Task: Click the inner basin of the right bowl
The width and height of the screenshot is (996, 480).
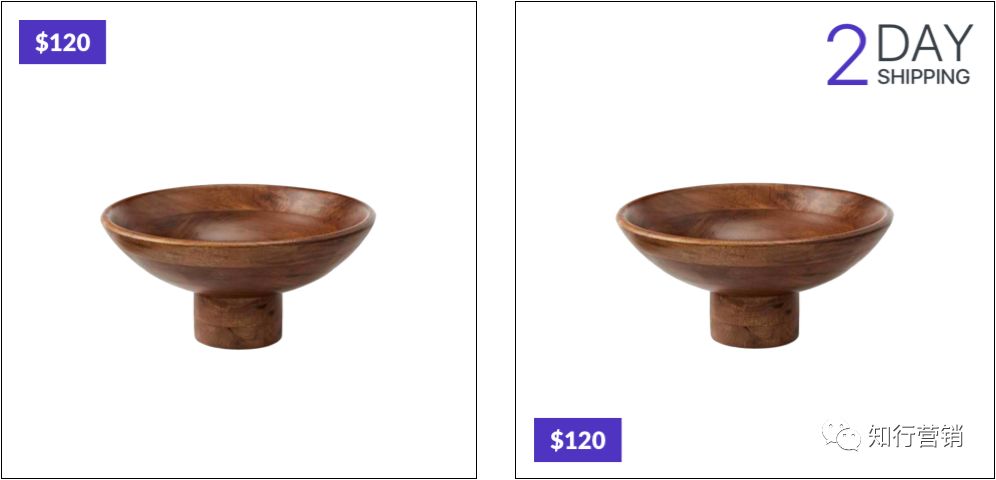Action: [754, 214]
